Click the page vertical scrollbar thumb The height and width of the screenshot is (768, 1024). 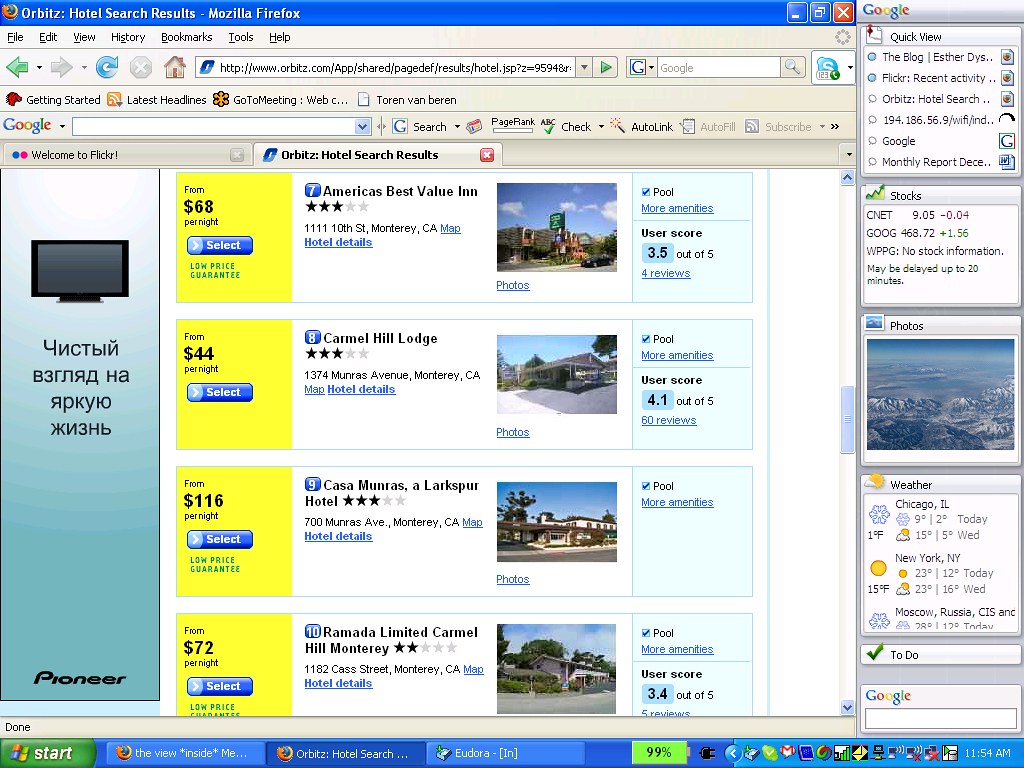coord(847,419)
